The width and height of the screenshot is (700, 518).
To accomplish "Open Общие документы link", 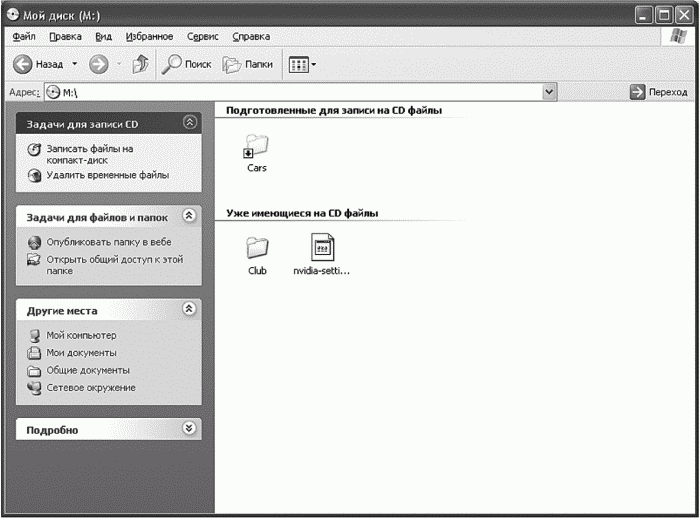I will [88, 370].
